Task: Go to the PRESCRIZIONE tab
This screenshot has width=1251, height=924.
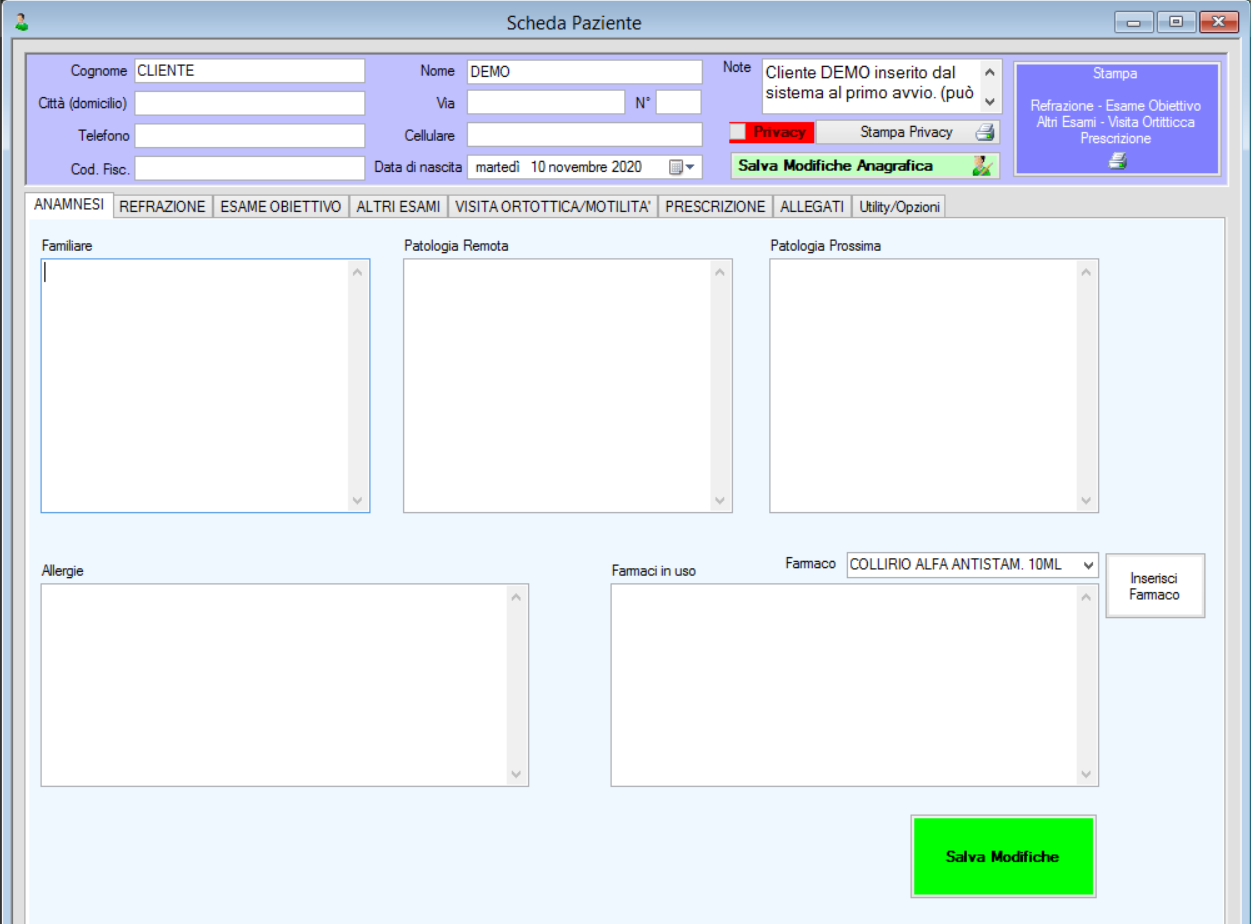Action: tap(715, 206)
